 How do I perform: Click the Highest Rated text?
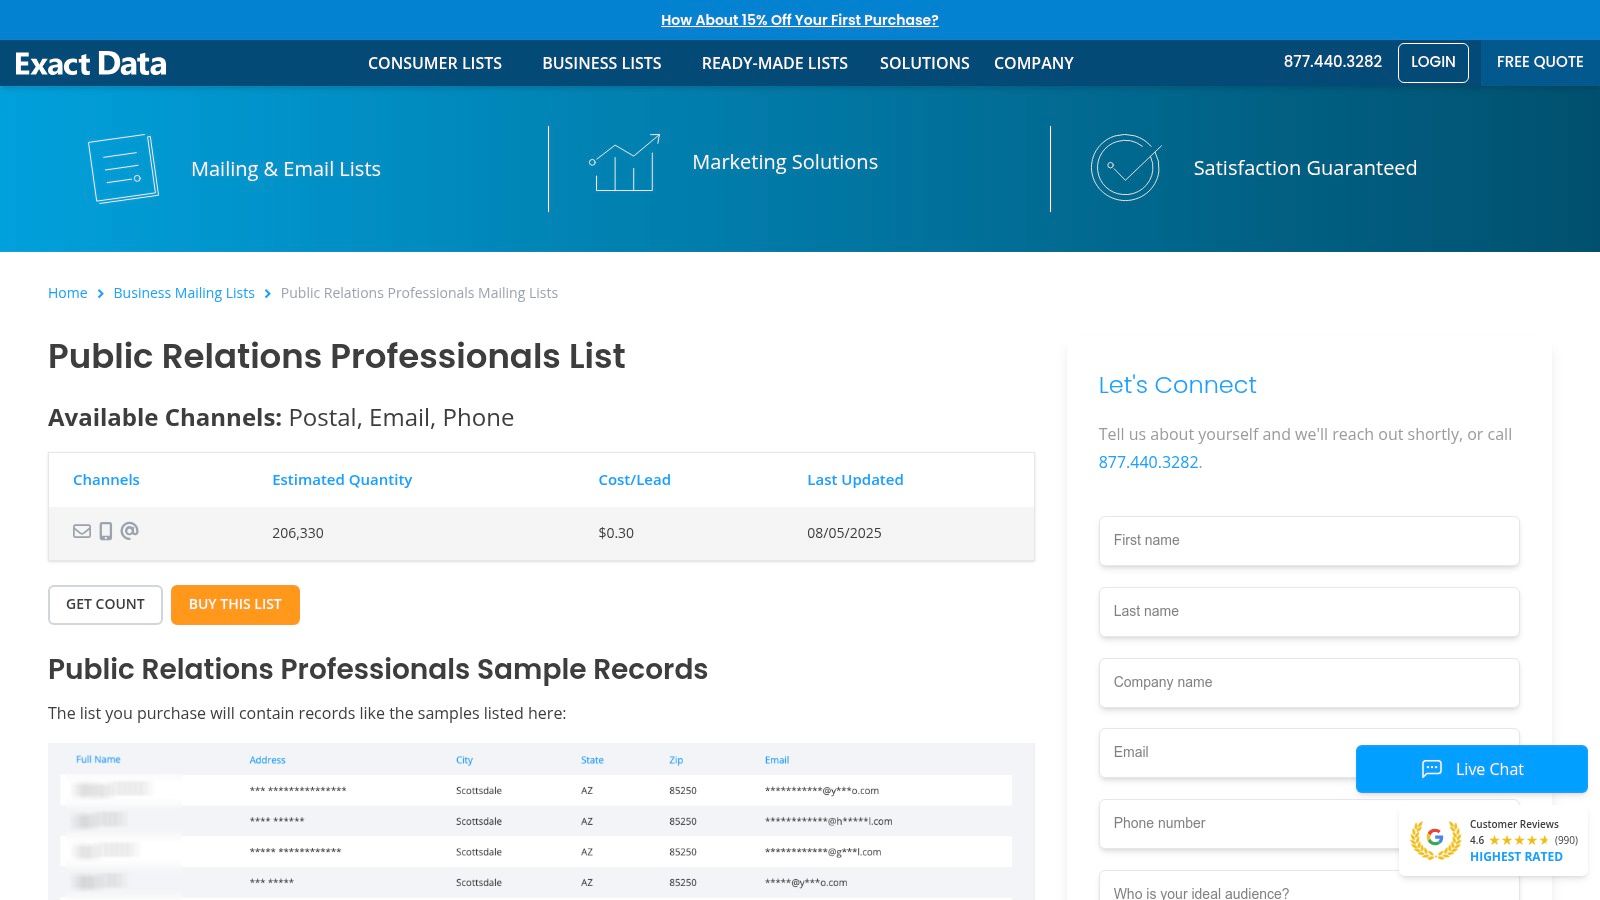[1516, 857]
